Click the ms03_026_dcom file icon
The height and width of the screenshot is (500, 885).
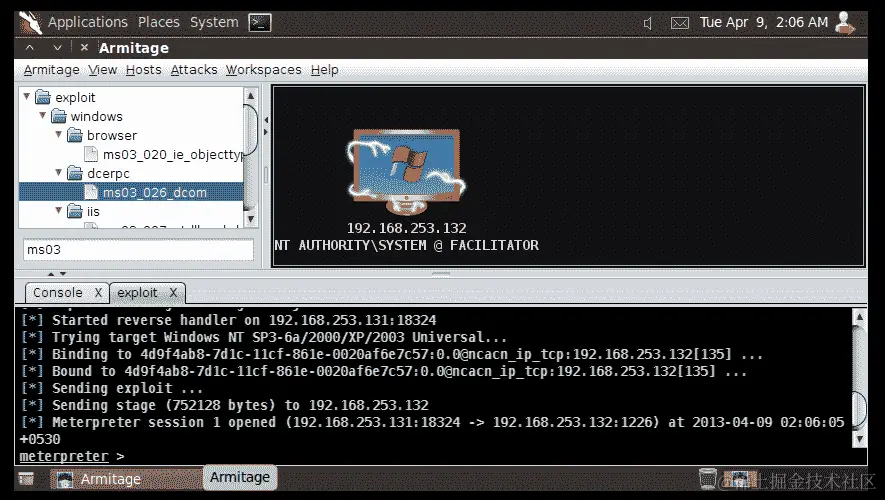(91, 192)
